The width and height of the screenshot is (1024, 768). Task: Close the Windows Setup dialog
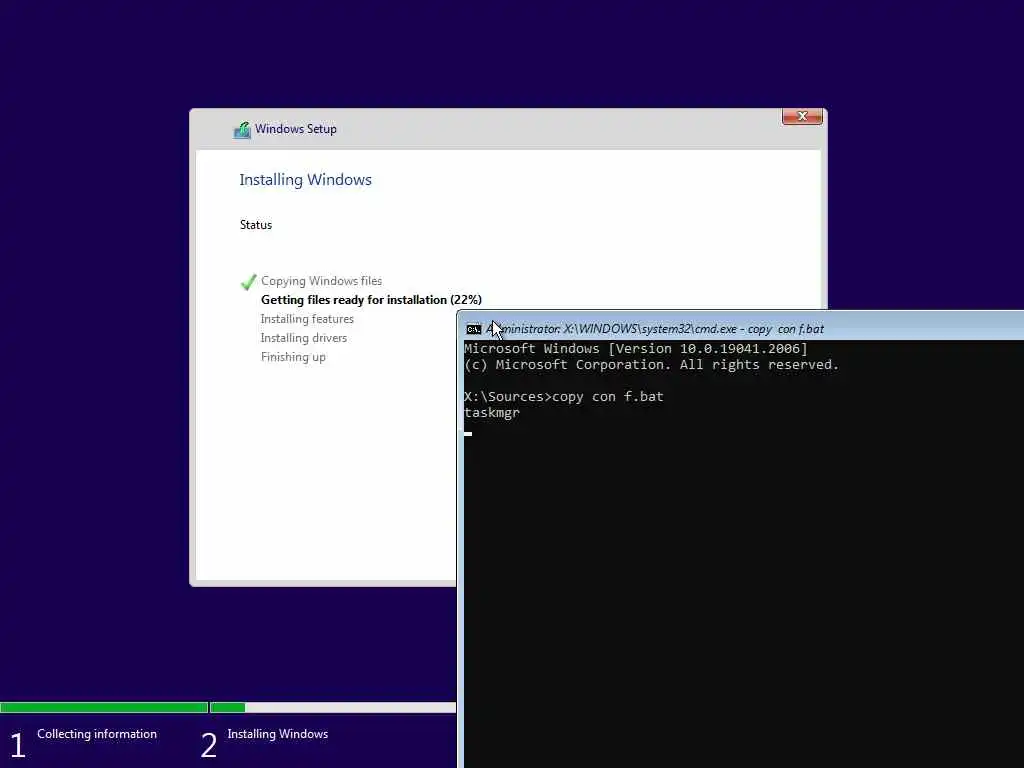[x=802, y=116]
